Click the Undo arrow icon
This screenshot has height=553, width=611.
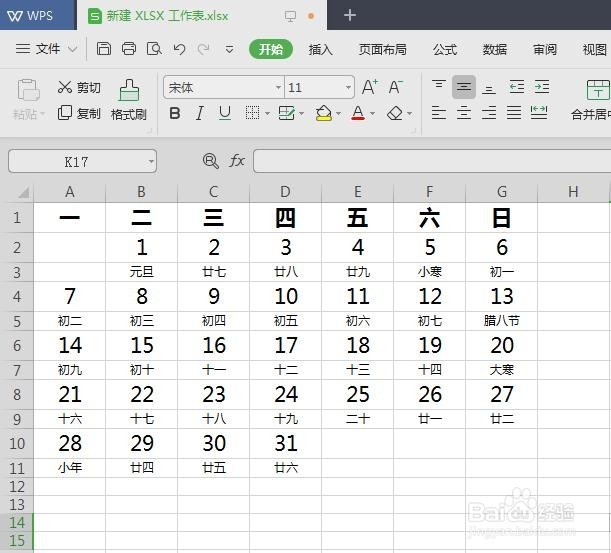tap(179, 49)
